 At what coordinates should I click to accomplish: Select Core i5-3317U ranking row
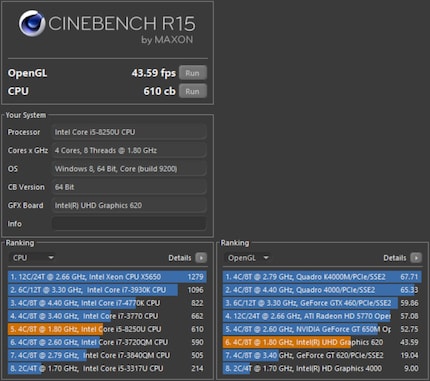pos(107,369)
